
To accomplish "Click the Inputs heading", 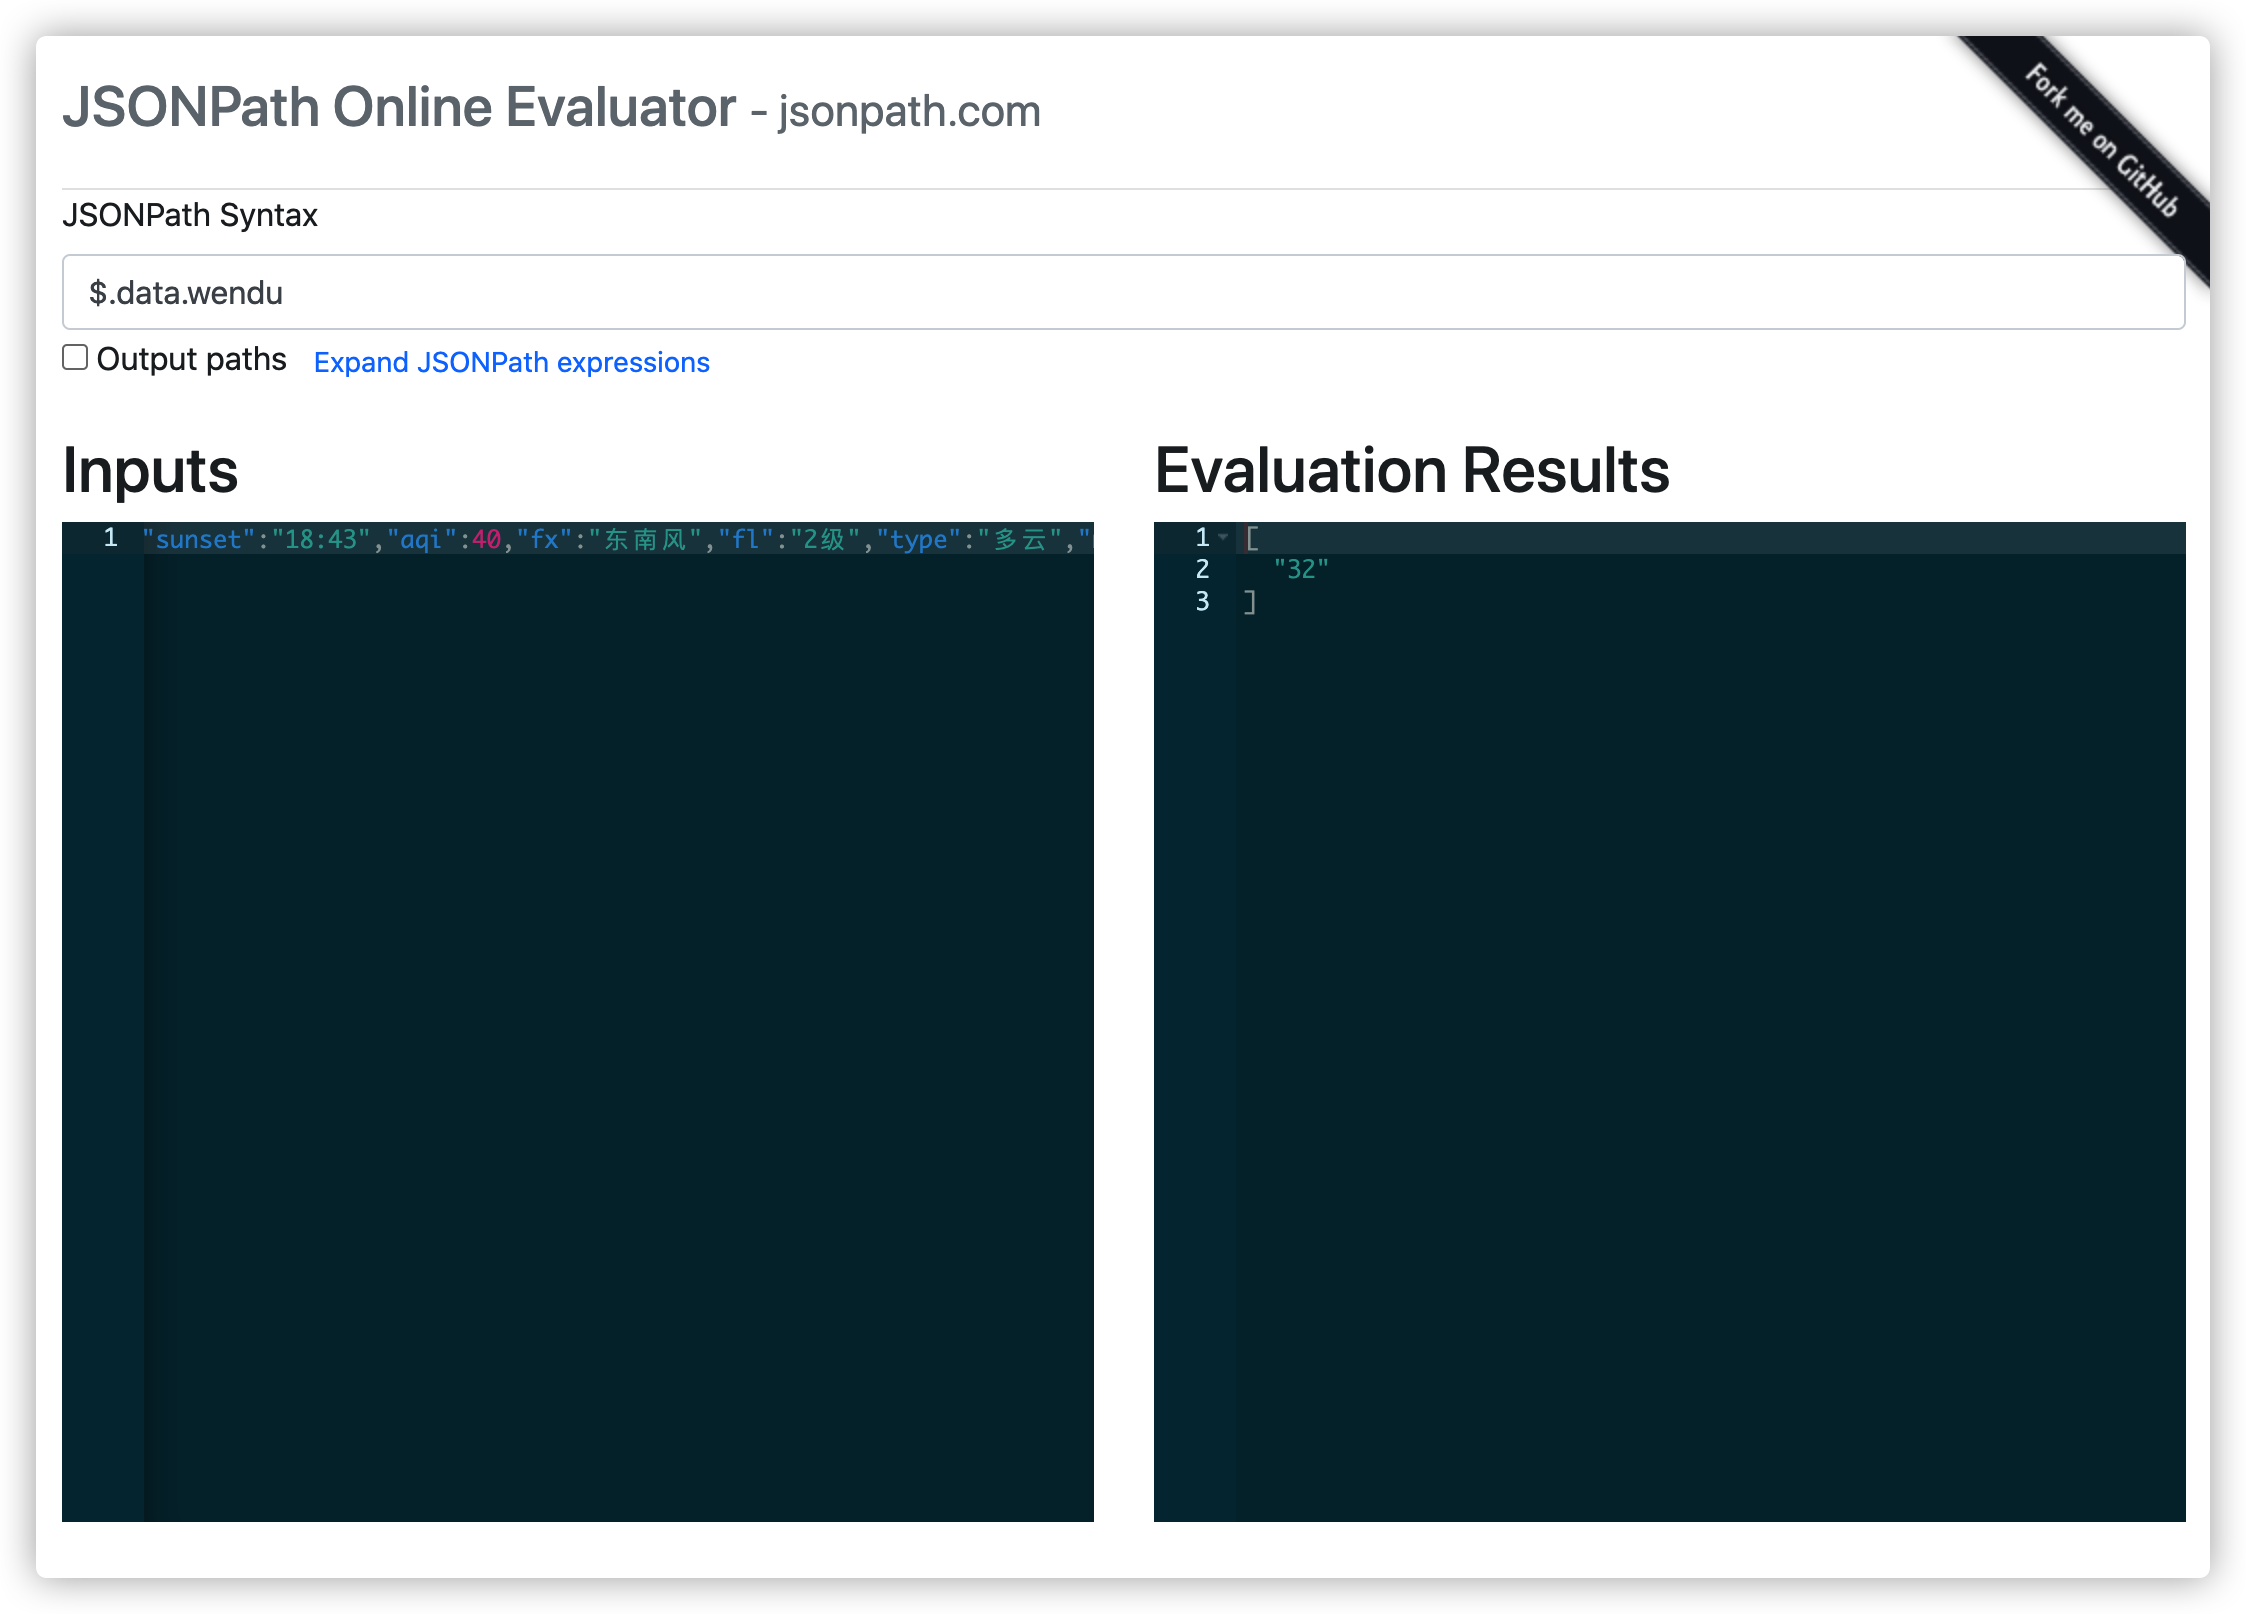I will coord(150,469).
